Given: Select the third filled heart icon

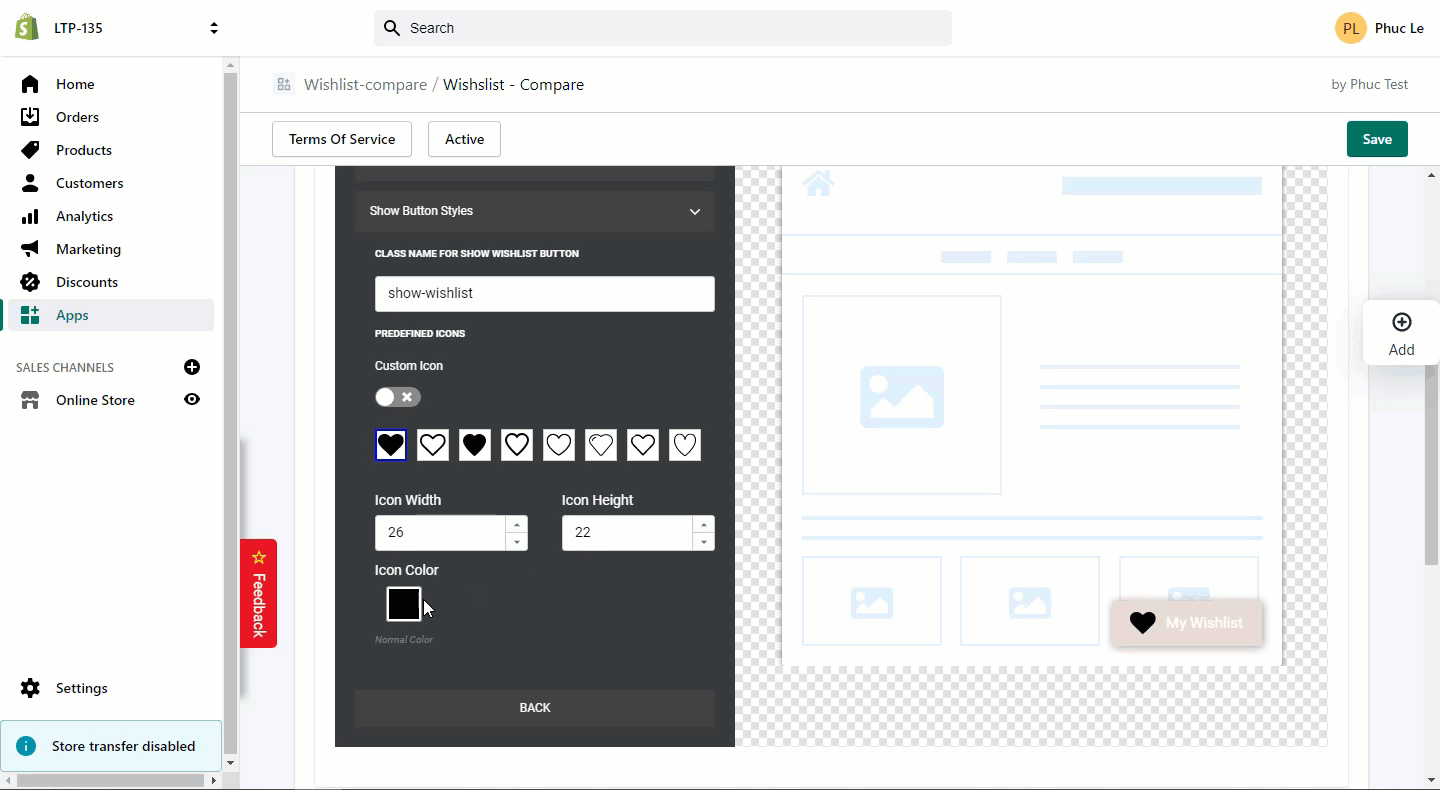Looking at the screenshot, I should pos(475,445).
